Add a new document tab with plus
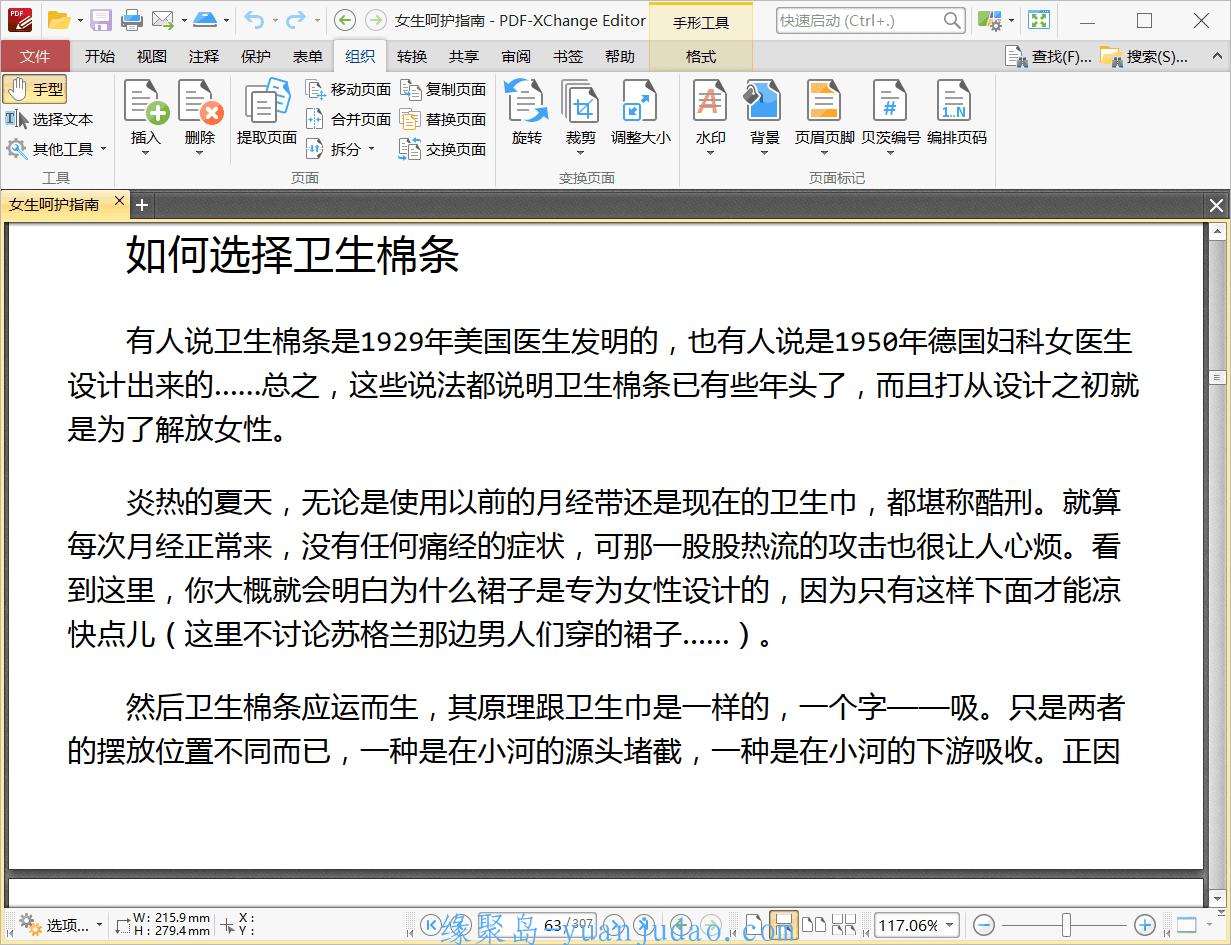This screenshot has width=1231, height=945. tap(142, 205)
